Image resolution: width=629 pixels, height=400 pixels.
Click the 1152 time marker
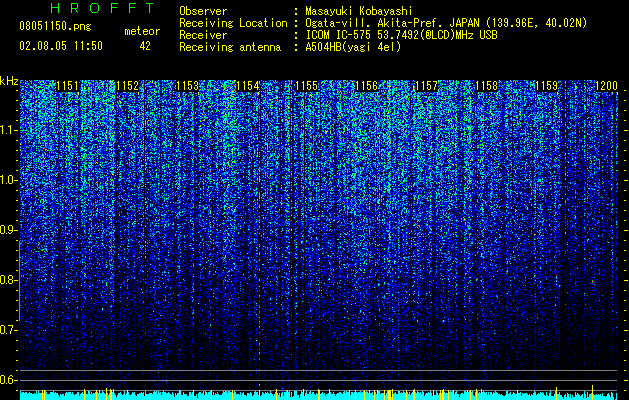(x=128, y=86)
